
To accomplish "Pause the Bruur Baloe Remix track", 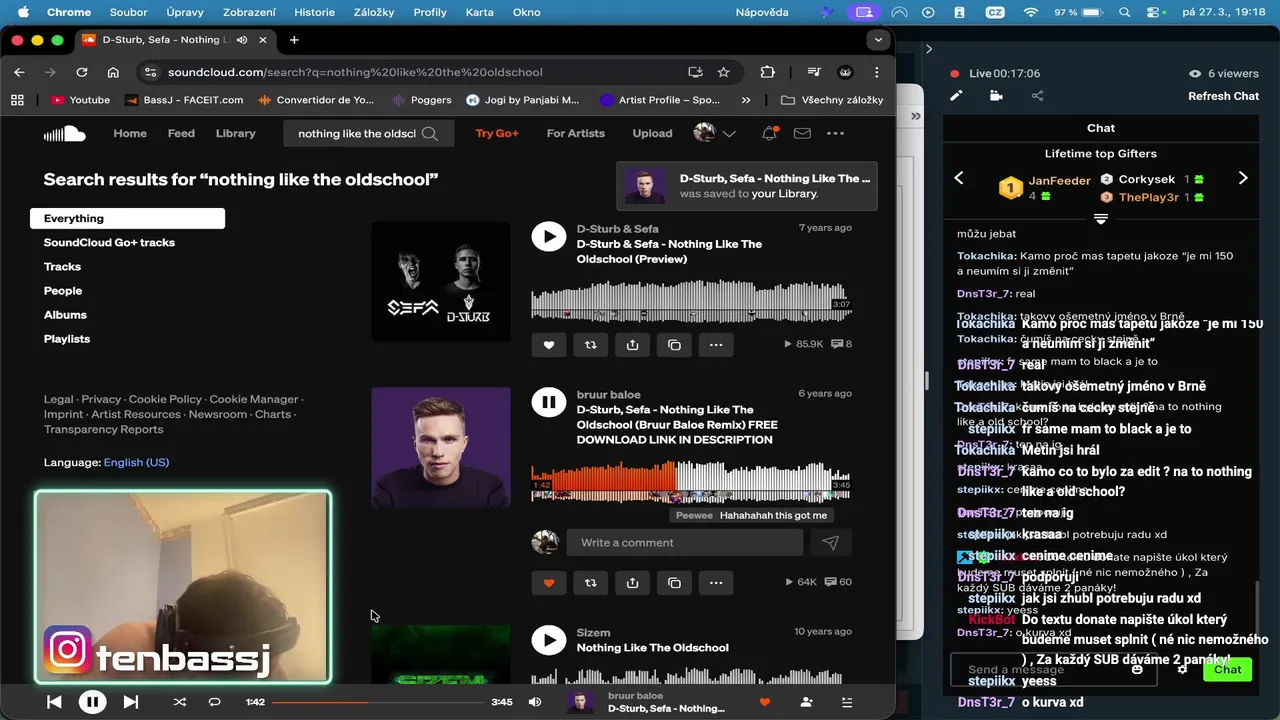I will tap(548, 402).
